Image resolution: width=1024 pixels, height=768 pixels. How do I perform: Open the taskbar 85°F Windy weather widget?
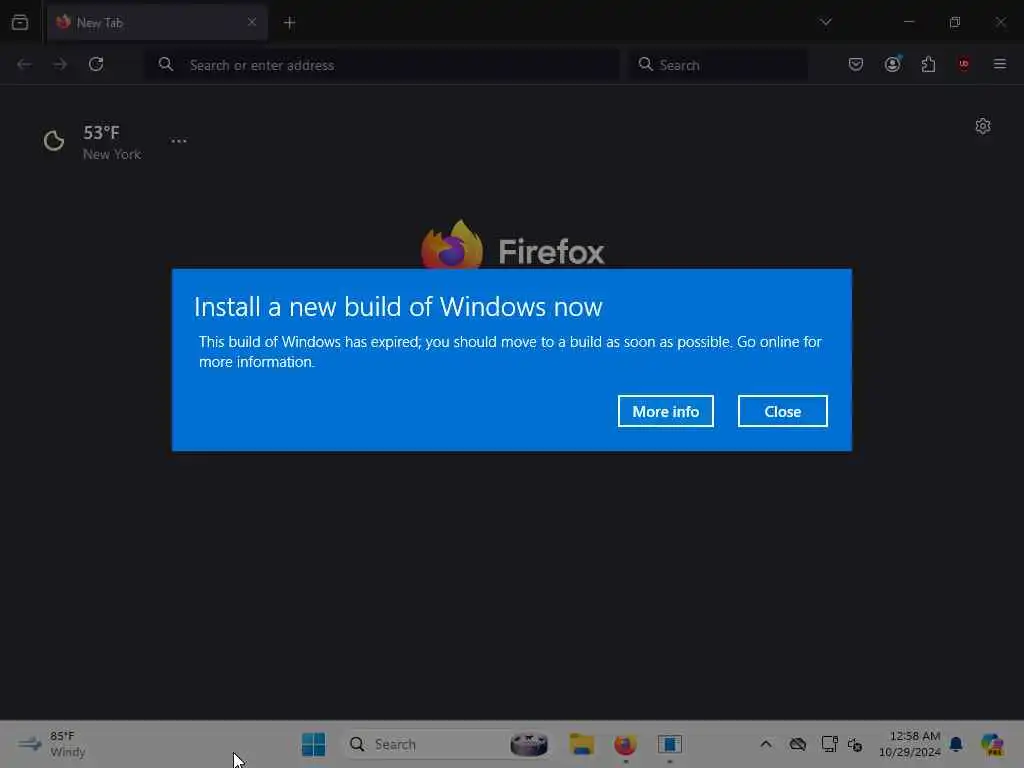click(51, 744)
